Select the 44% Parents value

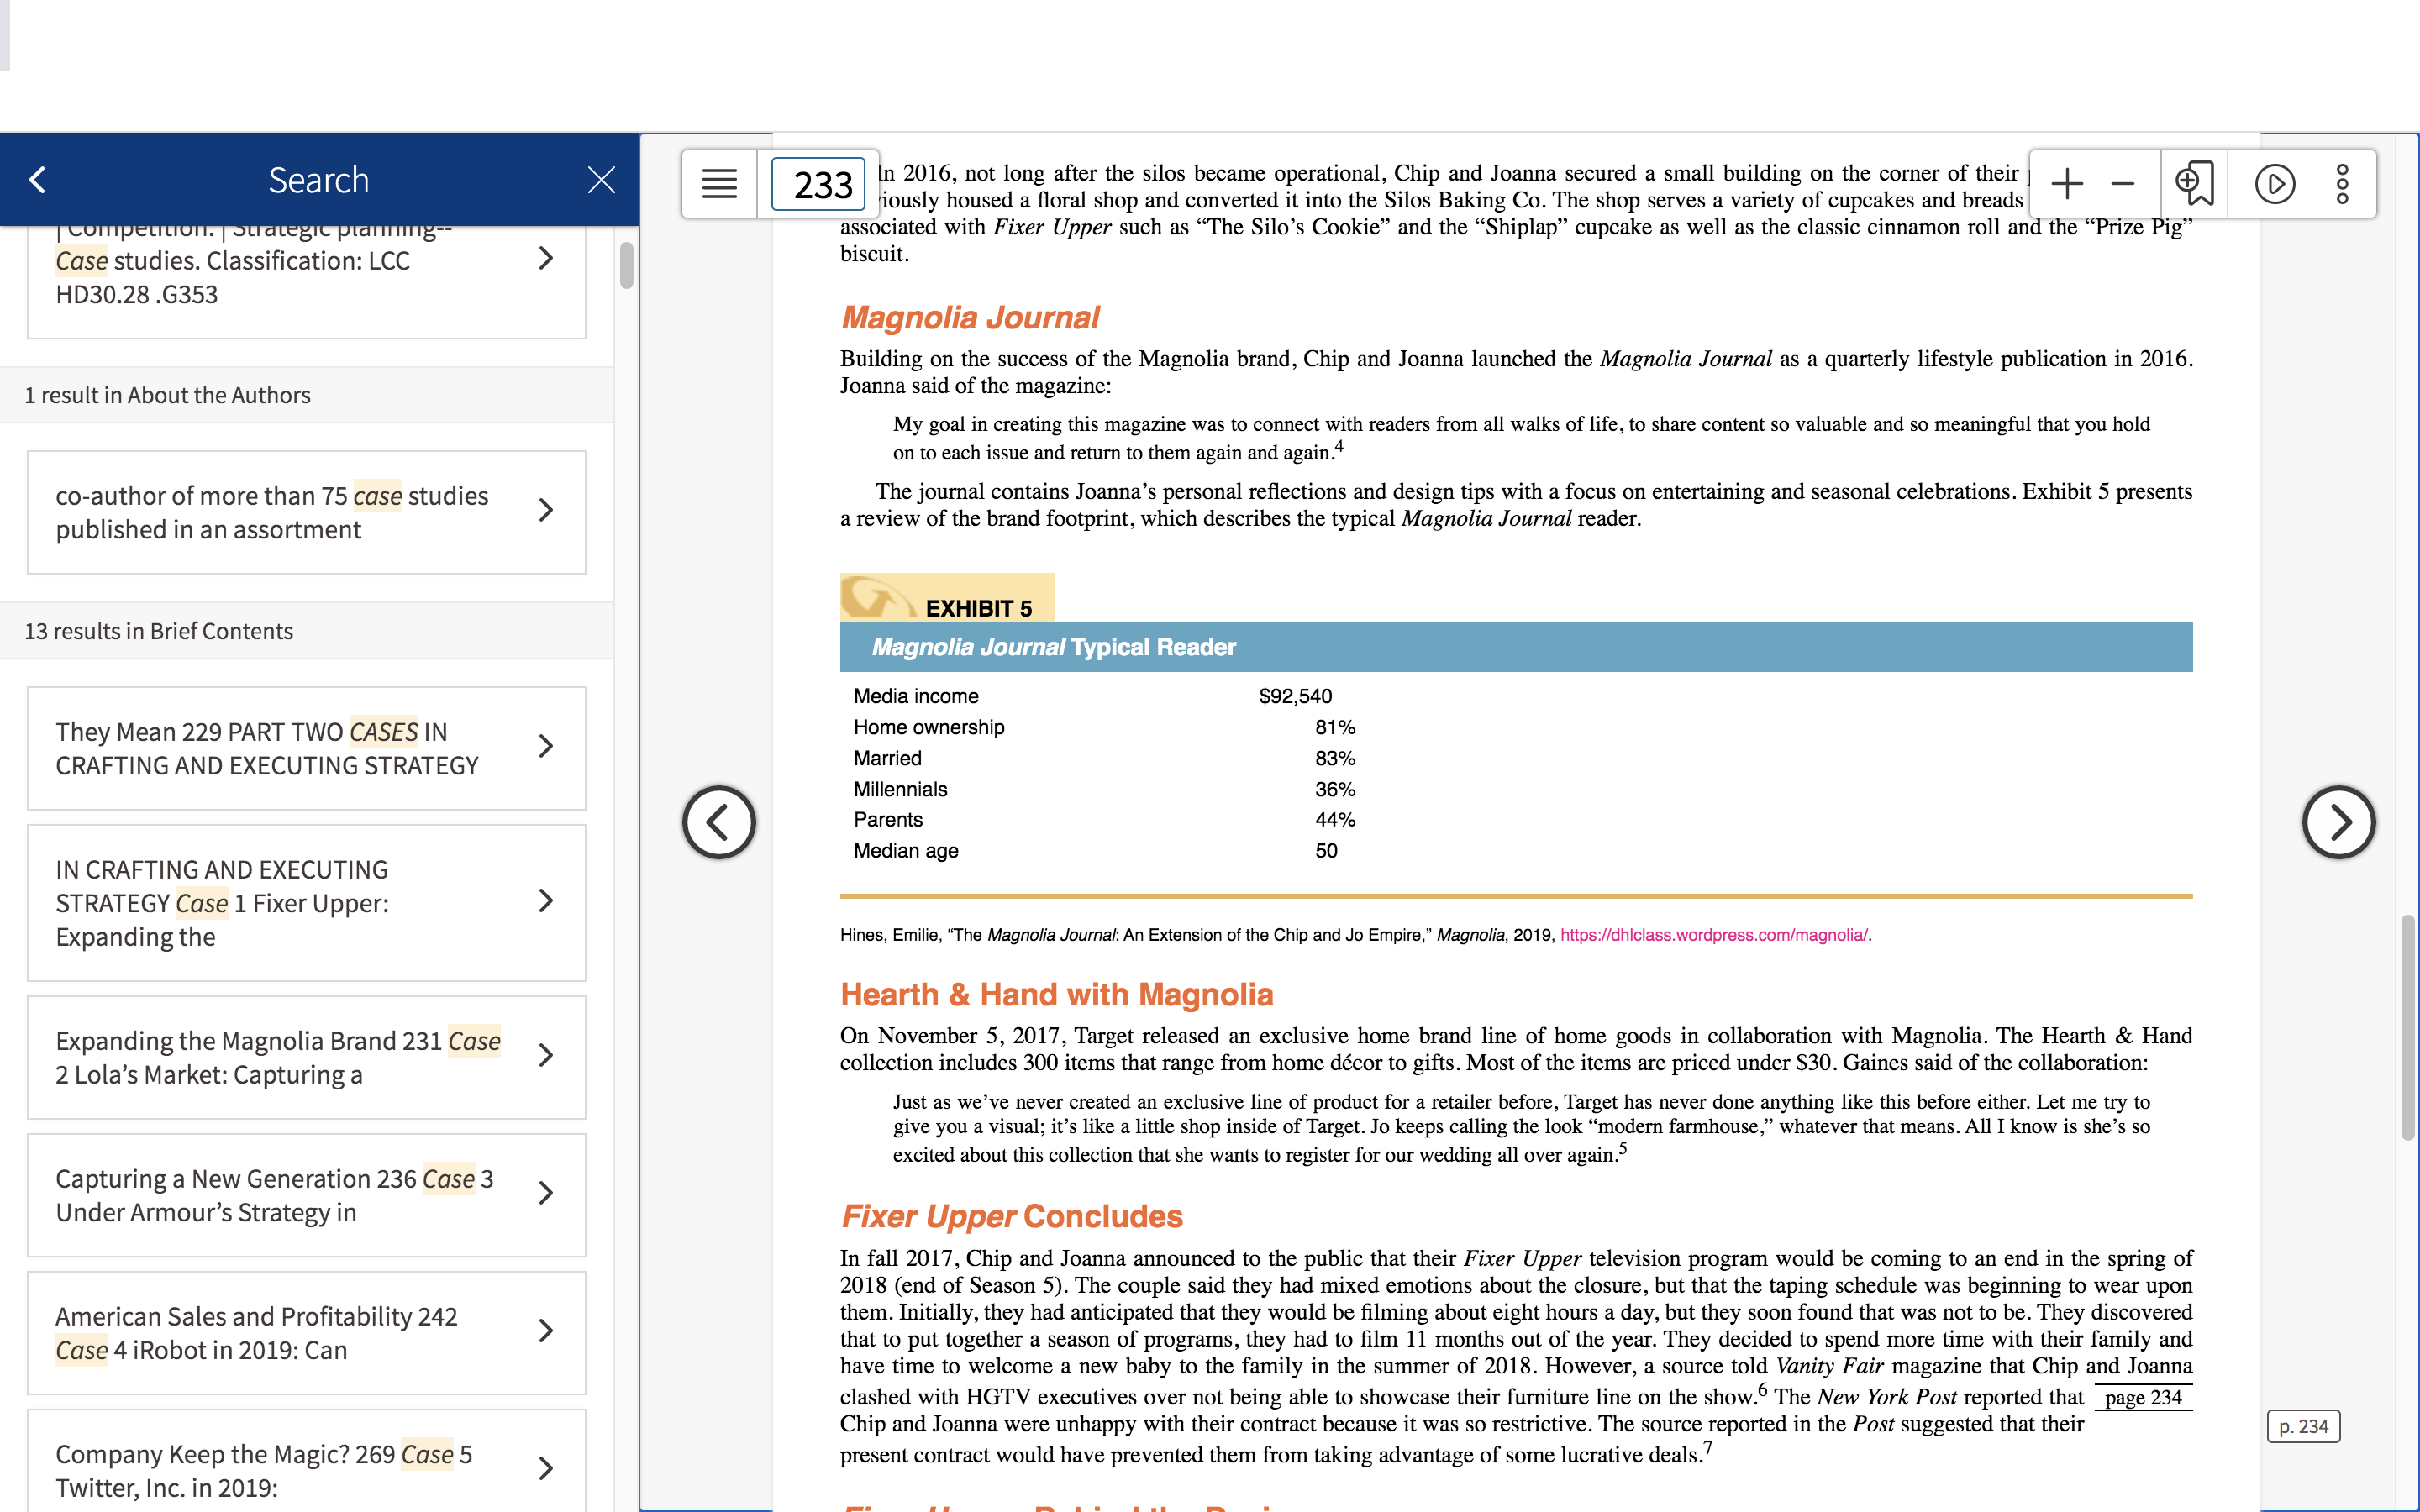[1335, 820]
